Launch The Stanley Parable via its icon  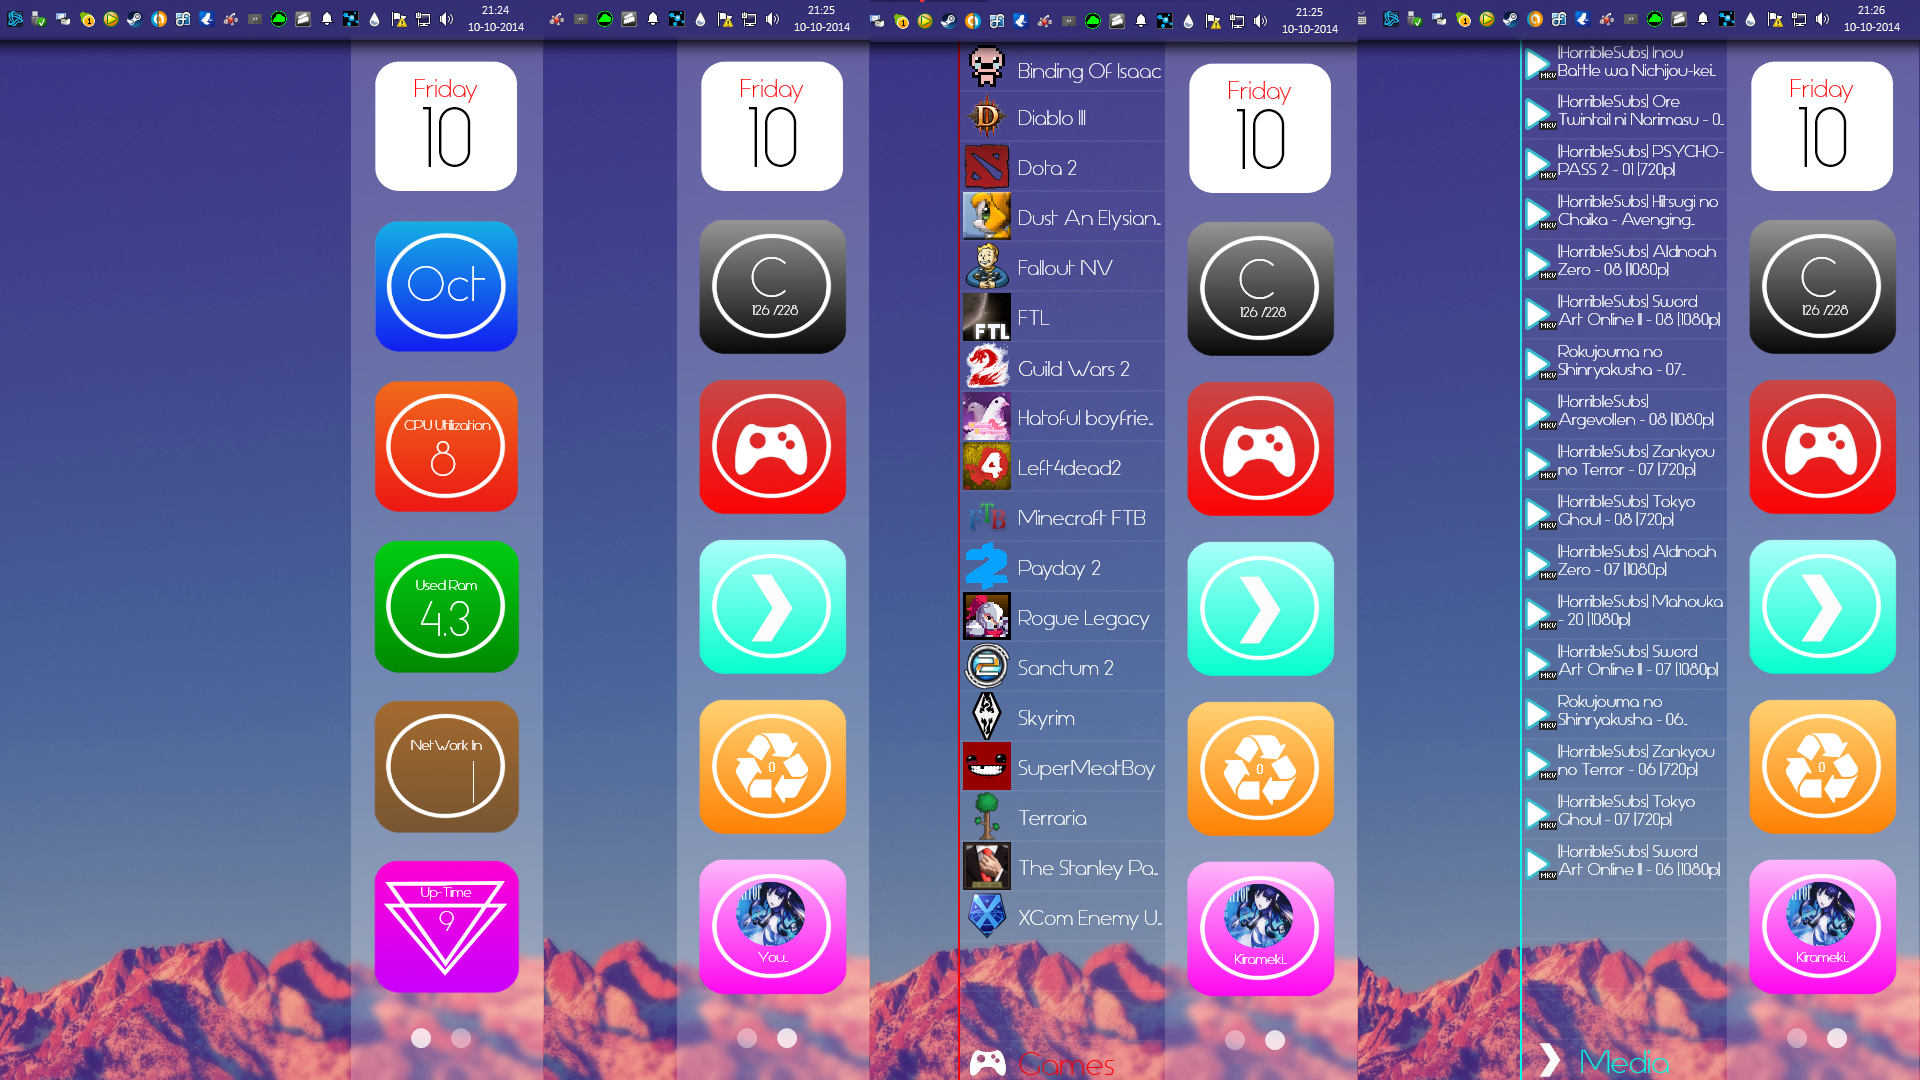click(986, 868)
